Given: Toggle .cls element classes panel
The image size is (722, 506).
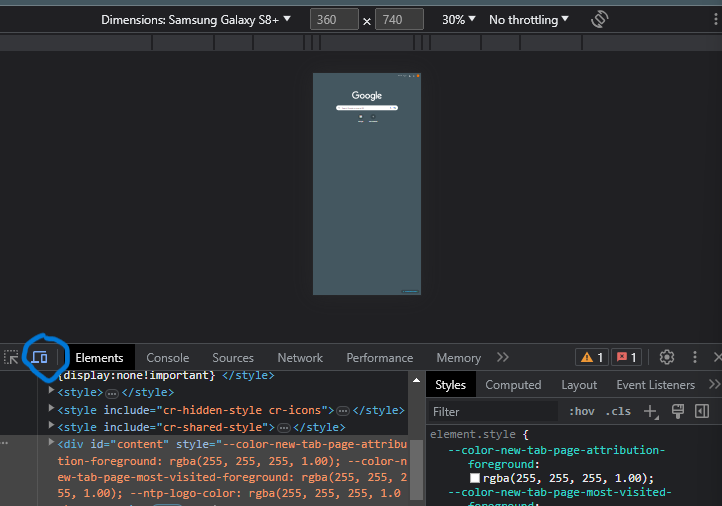Looking at the screenshot, I should [x=618, y=411].
